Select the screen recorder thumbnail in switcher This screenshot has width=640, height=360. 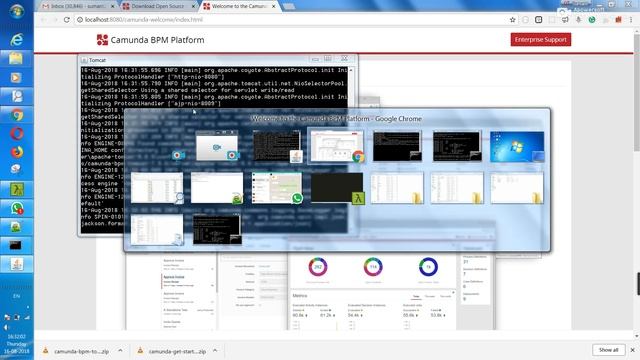point(217,146)
